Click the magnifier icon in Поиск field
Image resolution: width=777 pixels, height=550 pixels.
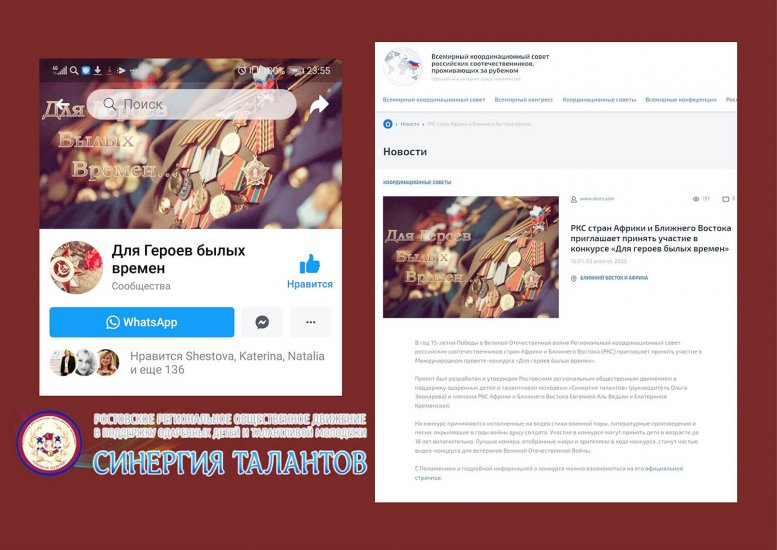tap(110, 104)
